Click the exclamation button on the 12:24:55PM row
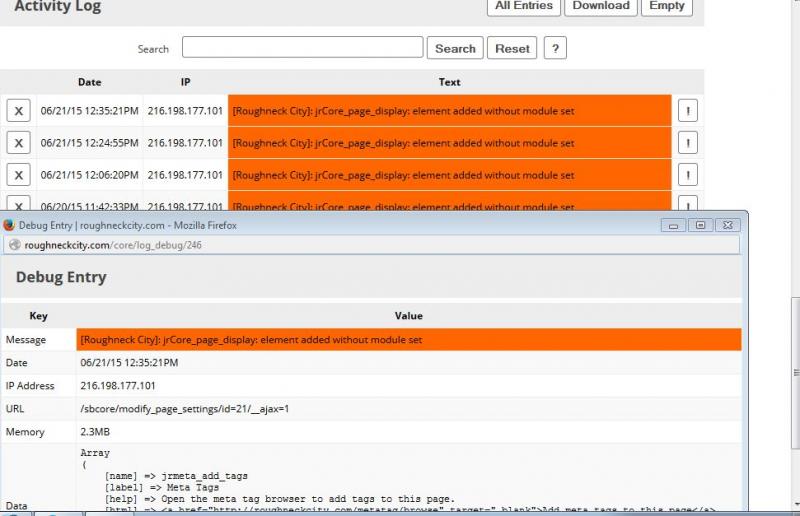 (x=687, y=143)
